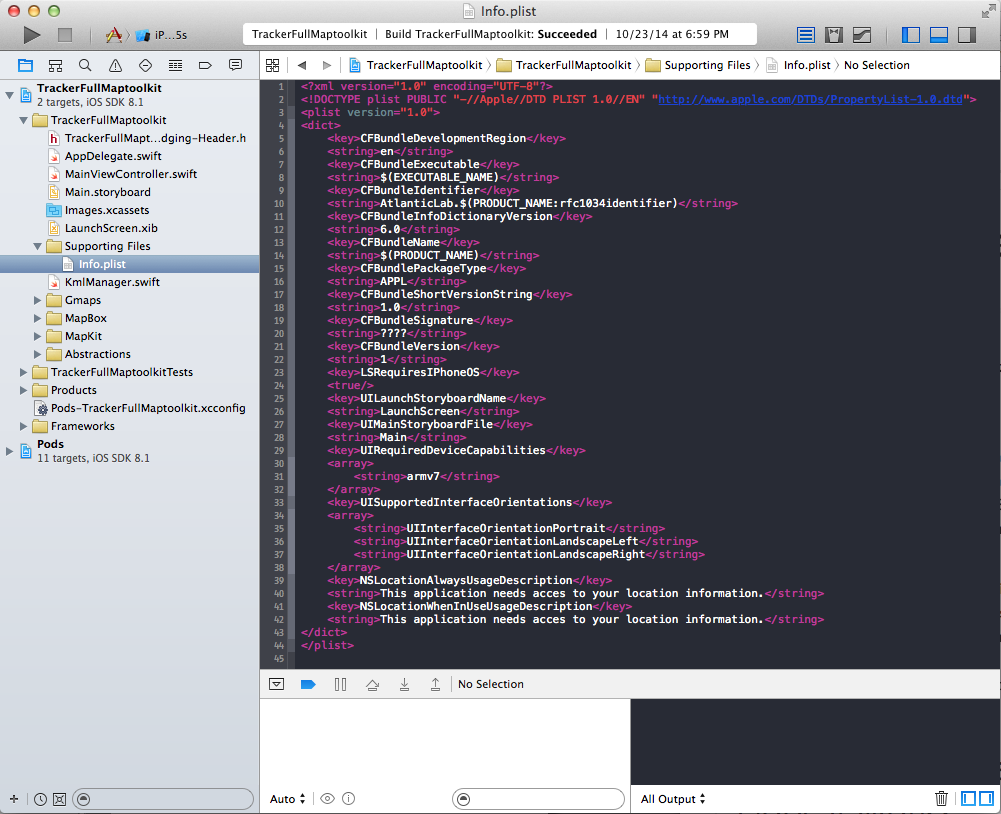Open the bridging header .h file
Image resolution: width=1001 pixels, height=814 pixels.
click(155, 139)
